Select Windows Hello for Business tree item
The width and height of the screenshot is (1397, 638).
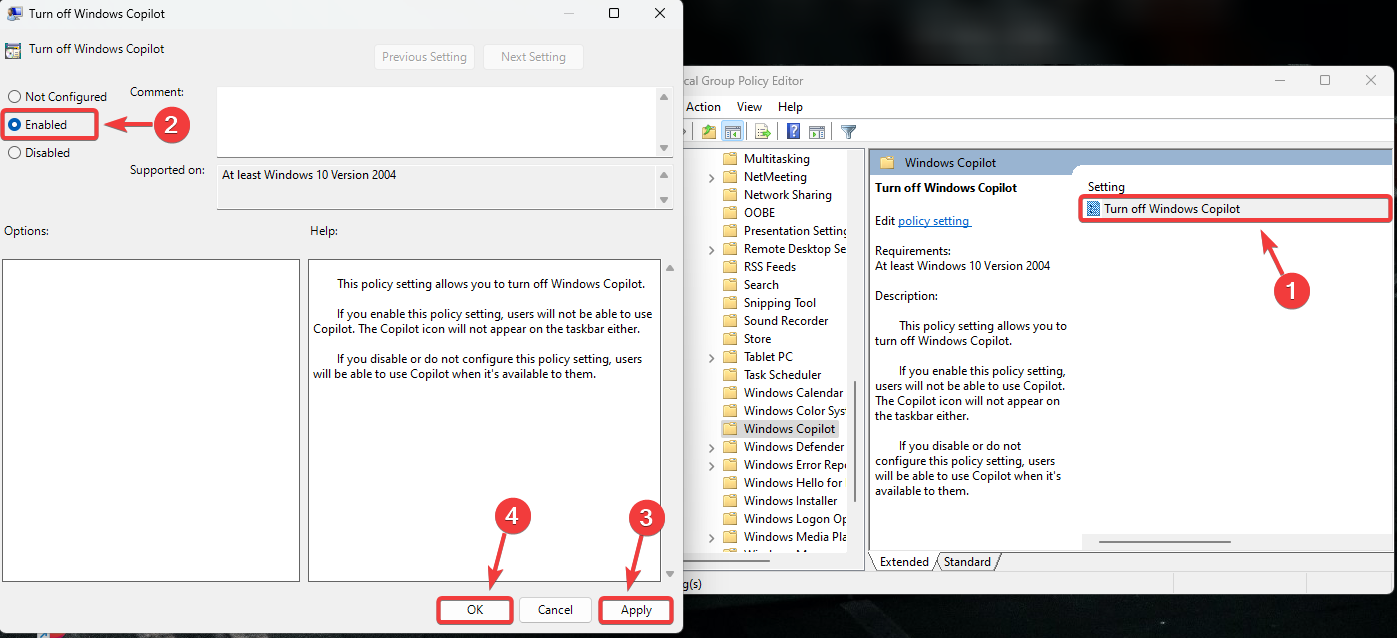click(793, 483)
